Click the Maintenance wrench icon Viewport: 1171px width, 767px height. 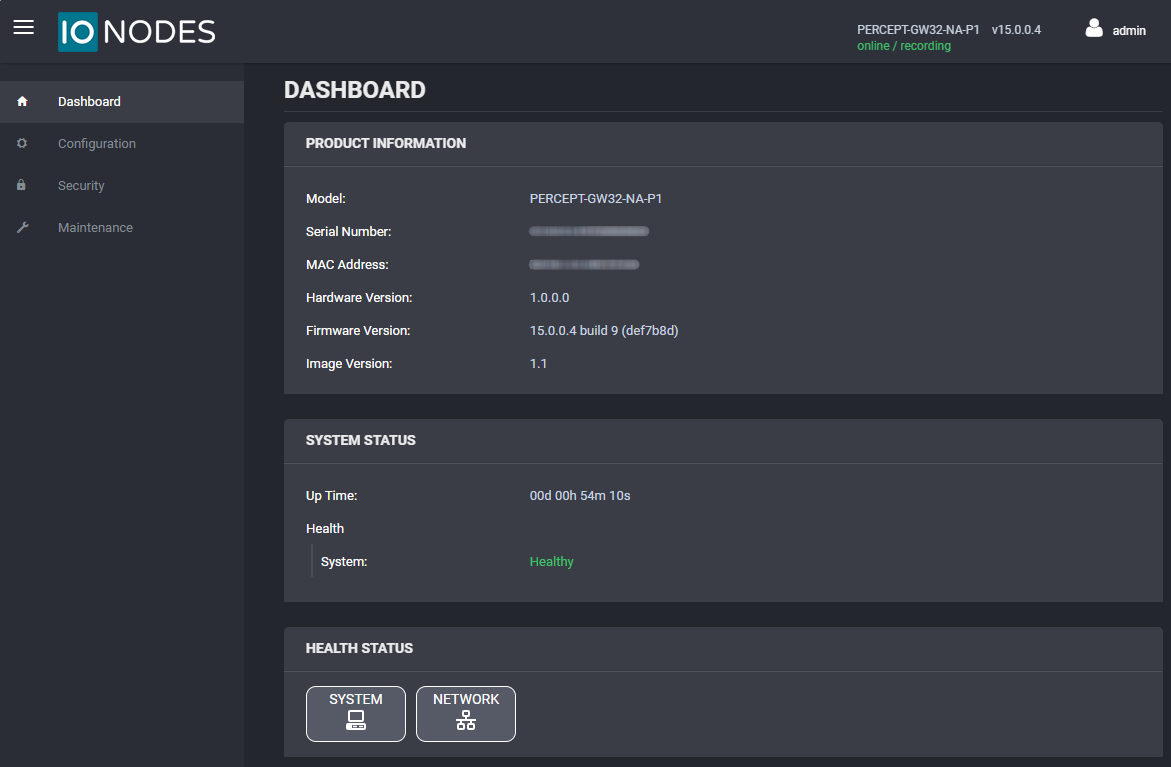tap(22, 227)
